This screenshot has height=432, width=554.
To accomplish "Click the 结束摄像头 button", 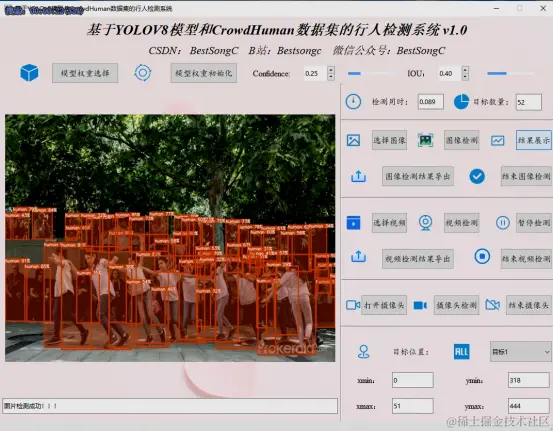I will click(529, 305).
